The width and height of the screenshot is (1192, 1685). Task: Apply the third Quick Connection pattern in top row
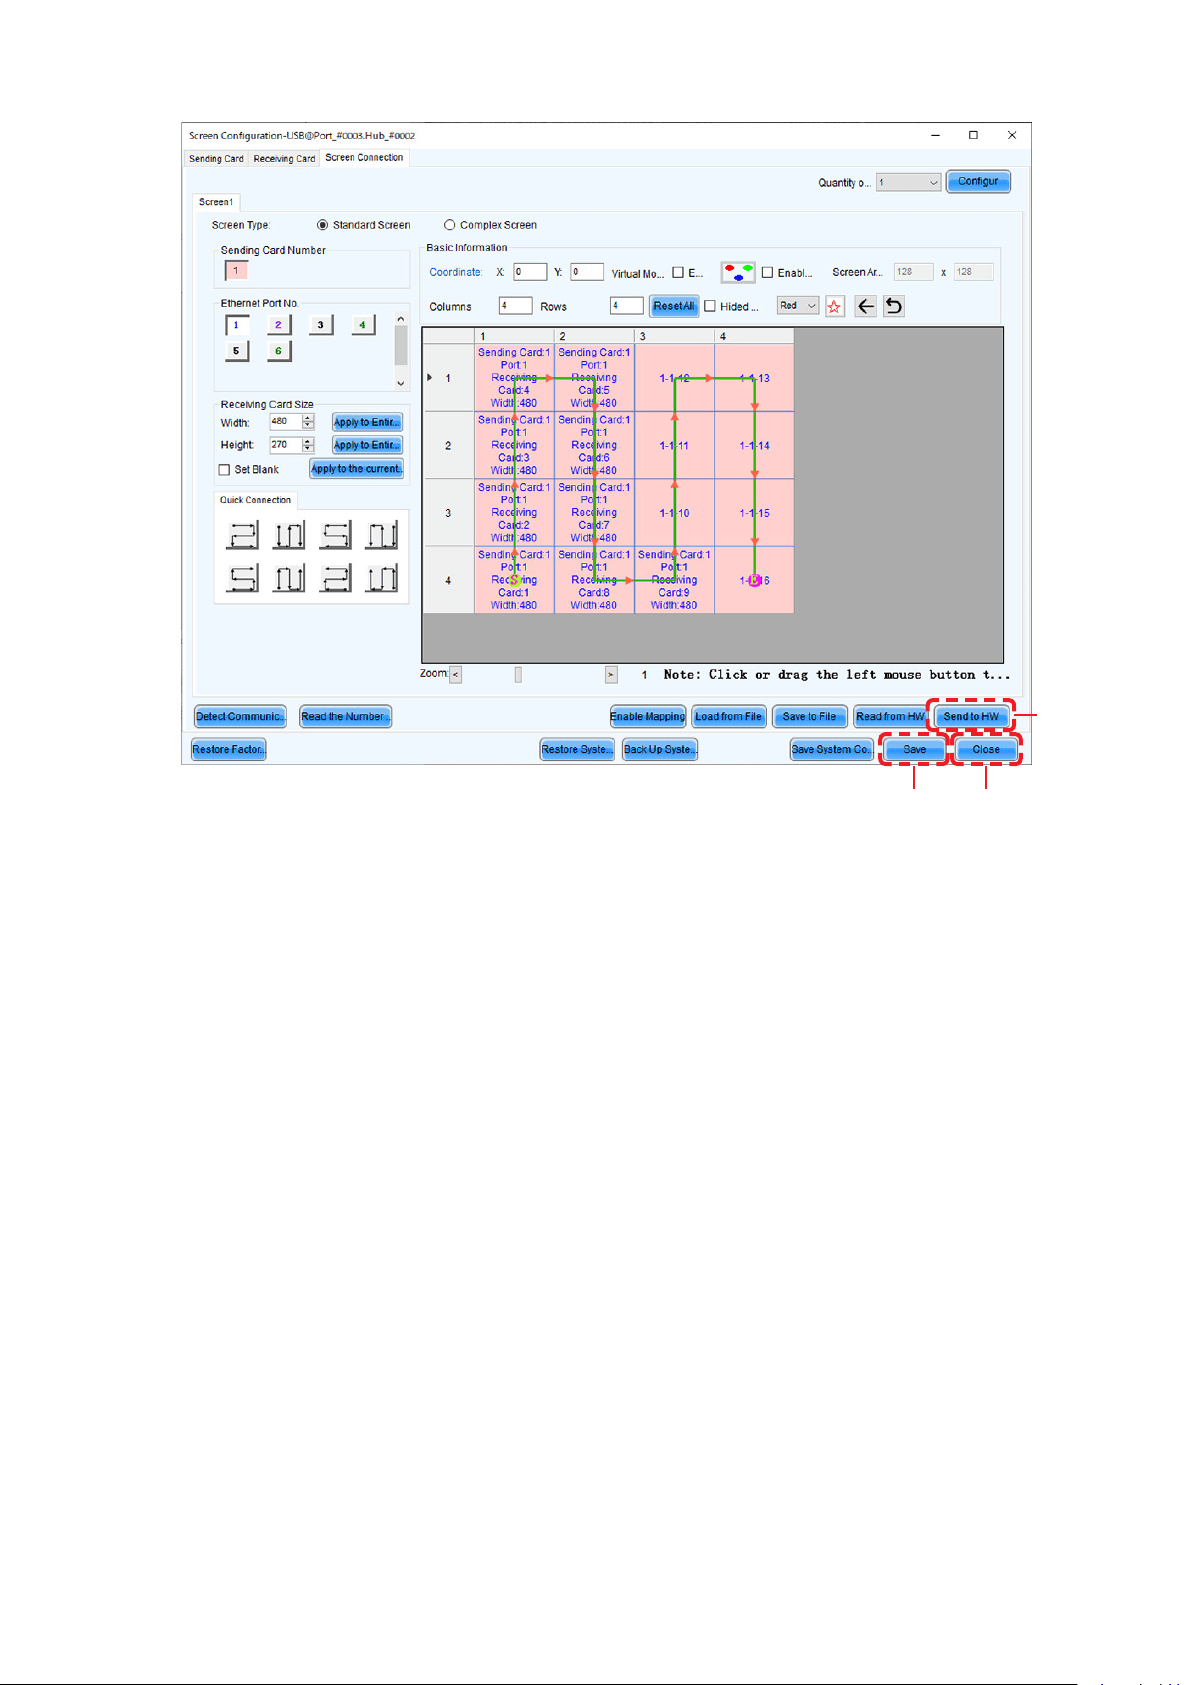[336, 535]
